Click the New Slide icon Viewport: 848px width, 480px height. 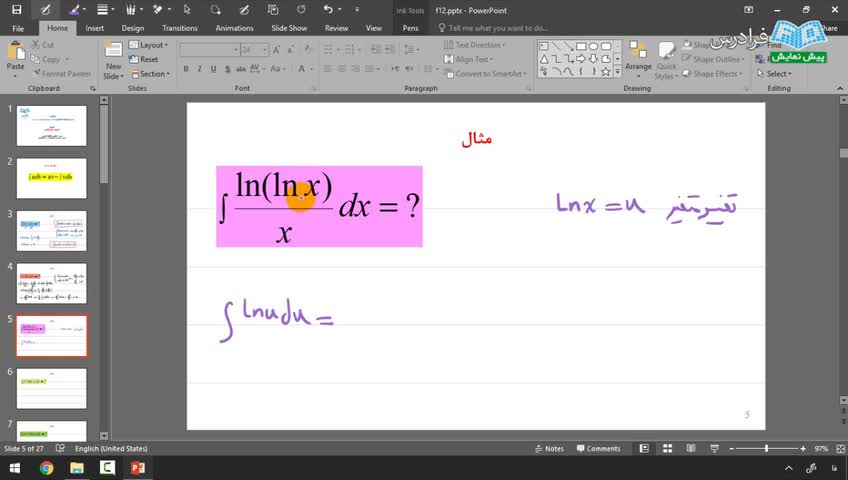pyautogui.click(x=113, y=50)
